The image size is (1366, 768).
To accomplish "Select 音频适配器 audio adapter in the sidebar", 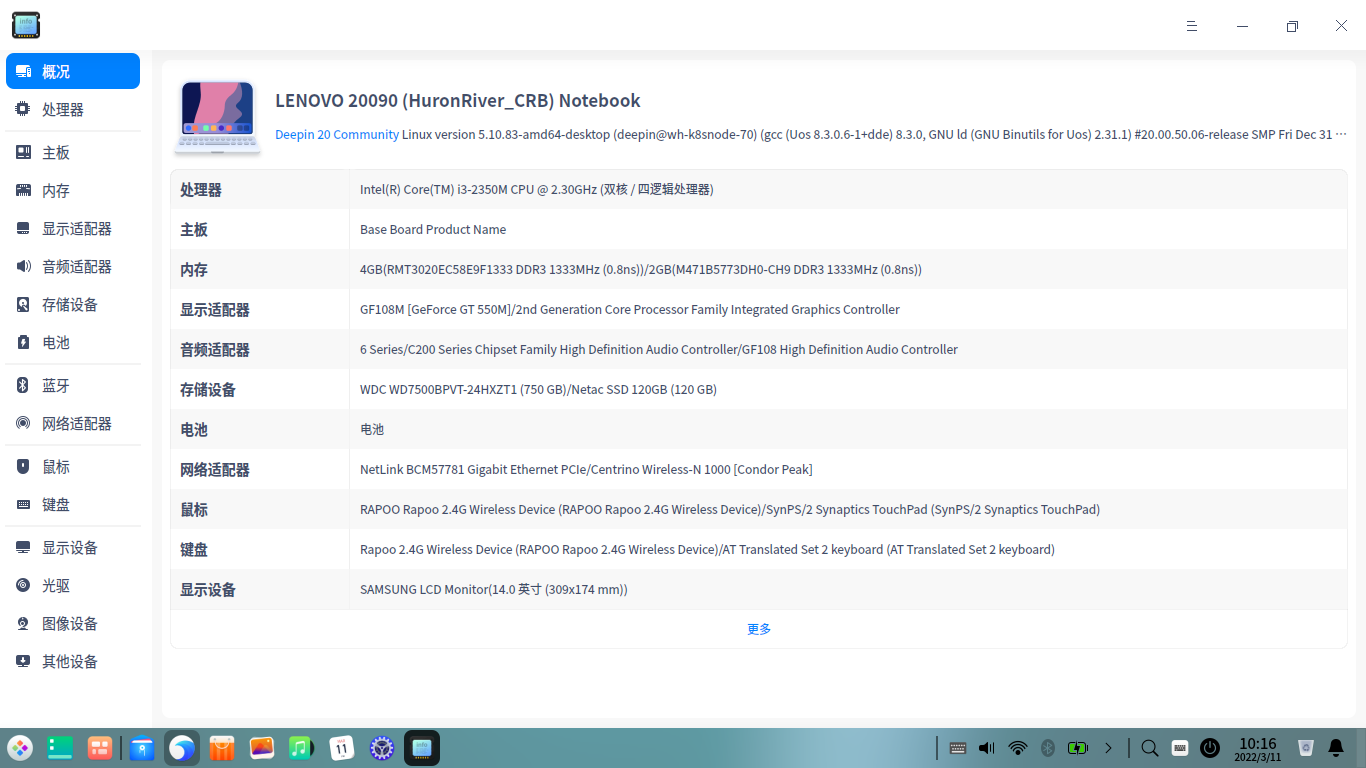I will (73, 266).
